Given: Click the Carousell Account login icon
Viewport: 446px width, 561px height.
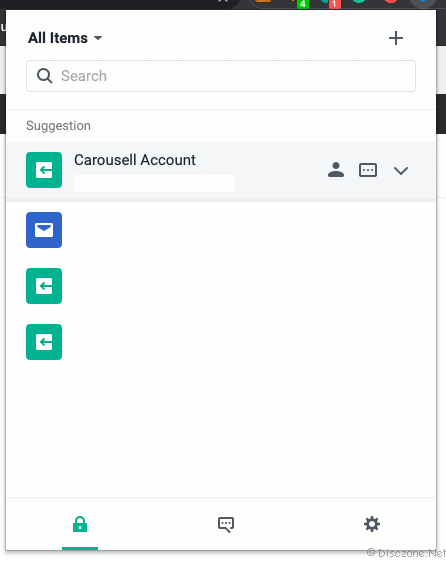Looking at the screenshot, I should pyautogui.click(x=44, y=170).
